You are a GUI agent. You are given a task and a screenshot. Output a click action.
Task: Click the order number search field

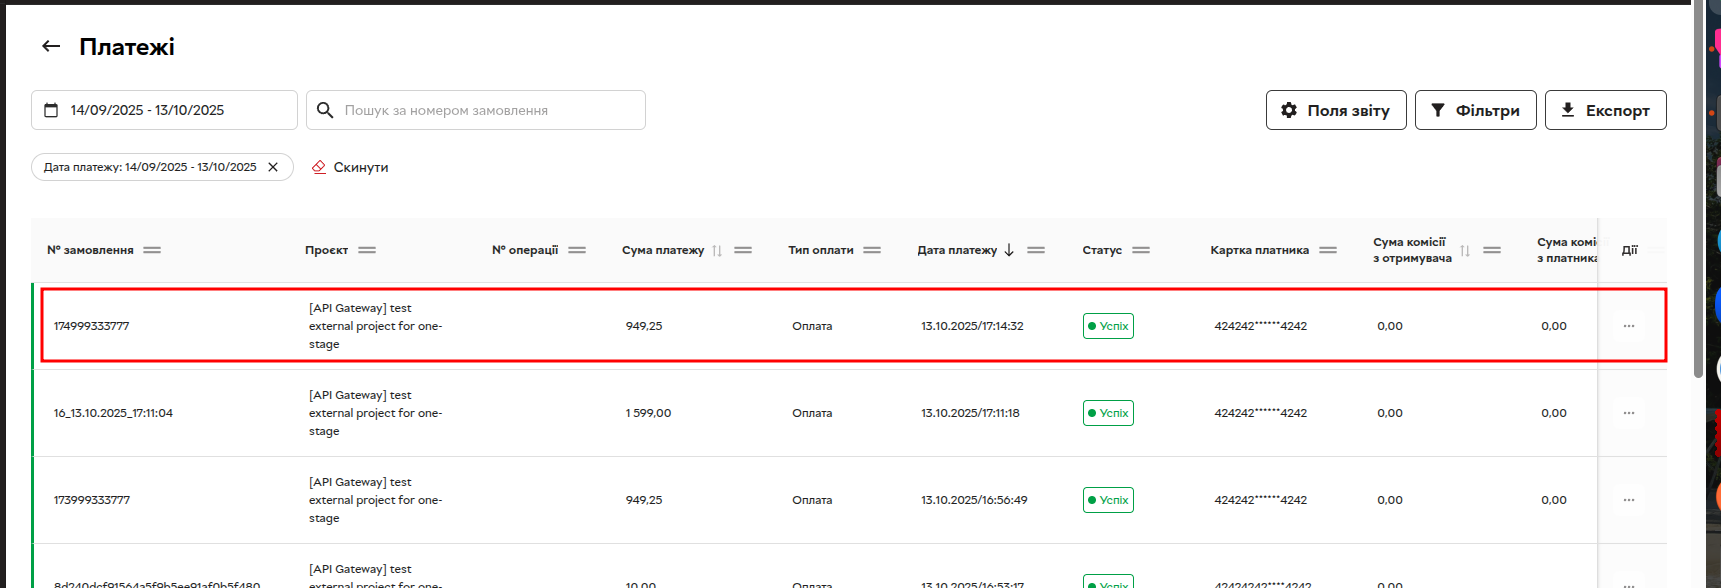(x=490, y=110)
